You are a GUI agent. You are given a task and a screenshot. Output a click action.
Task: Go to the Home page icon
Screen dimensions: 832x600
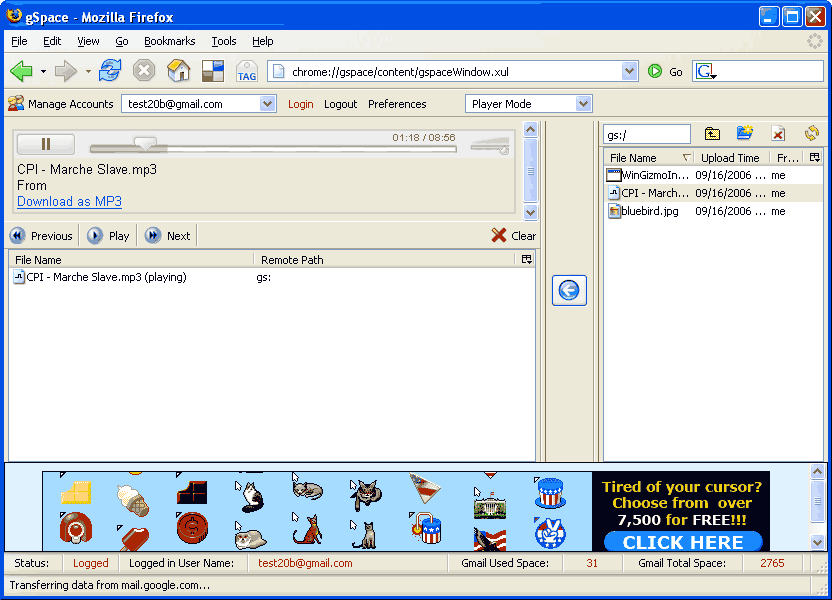[x=179, y=71]
